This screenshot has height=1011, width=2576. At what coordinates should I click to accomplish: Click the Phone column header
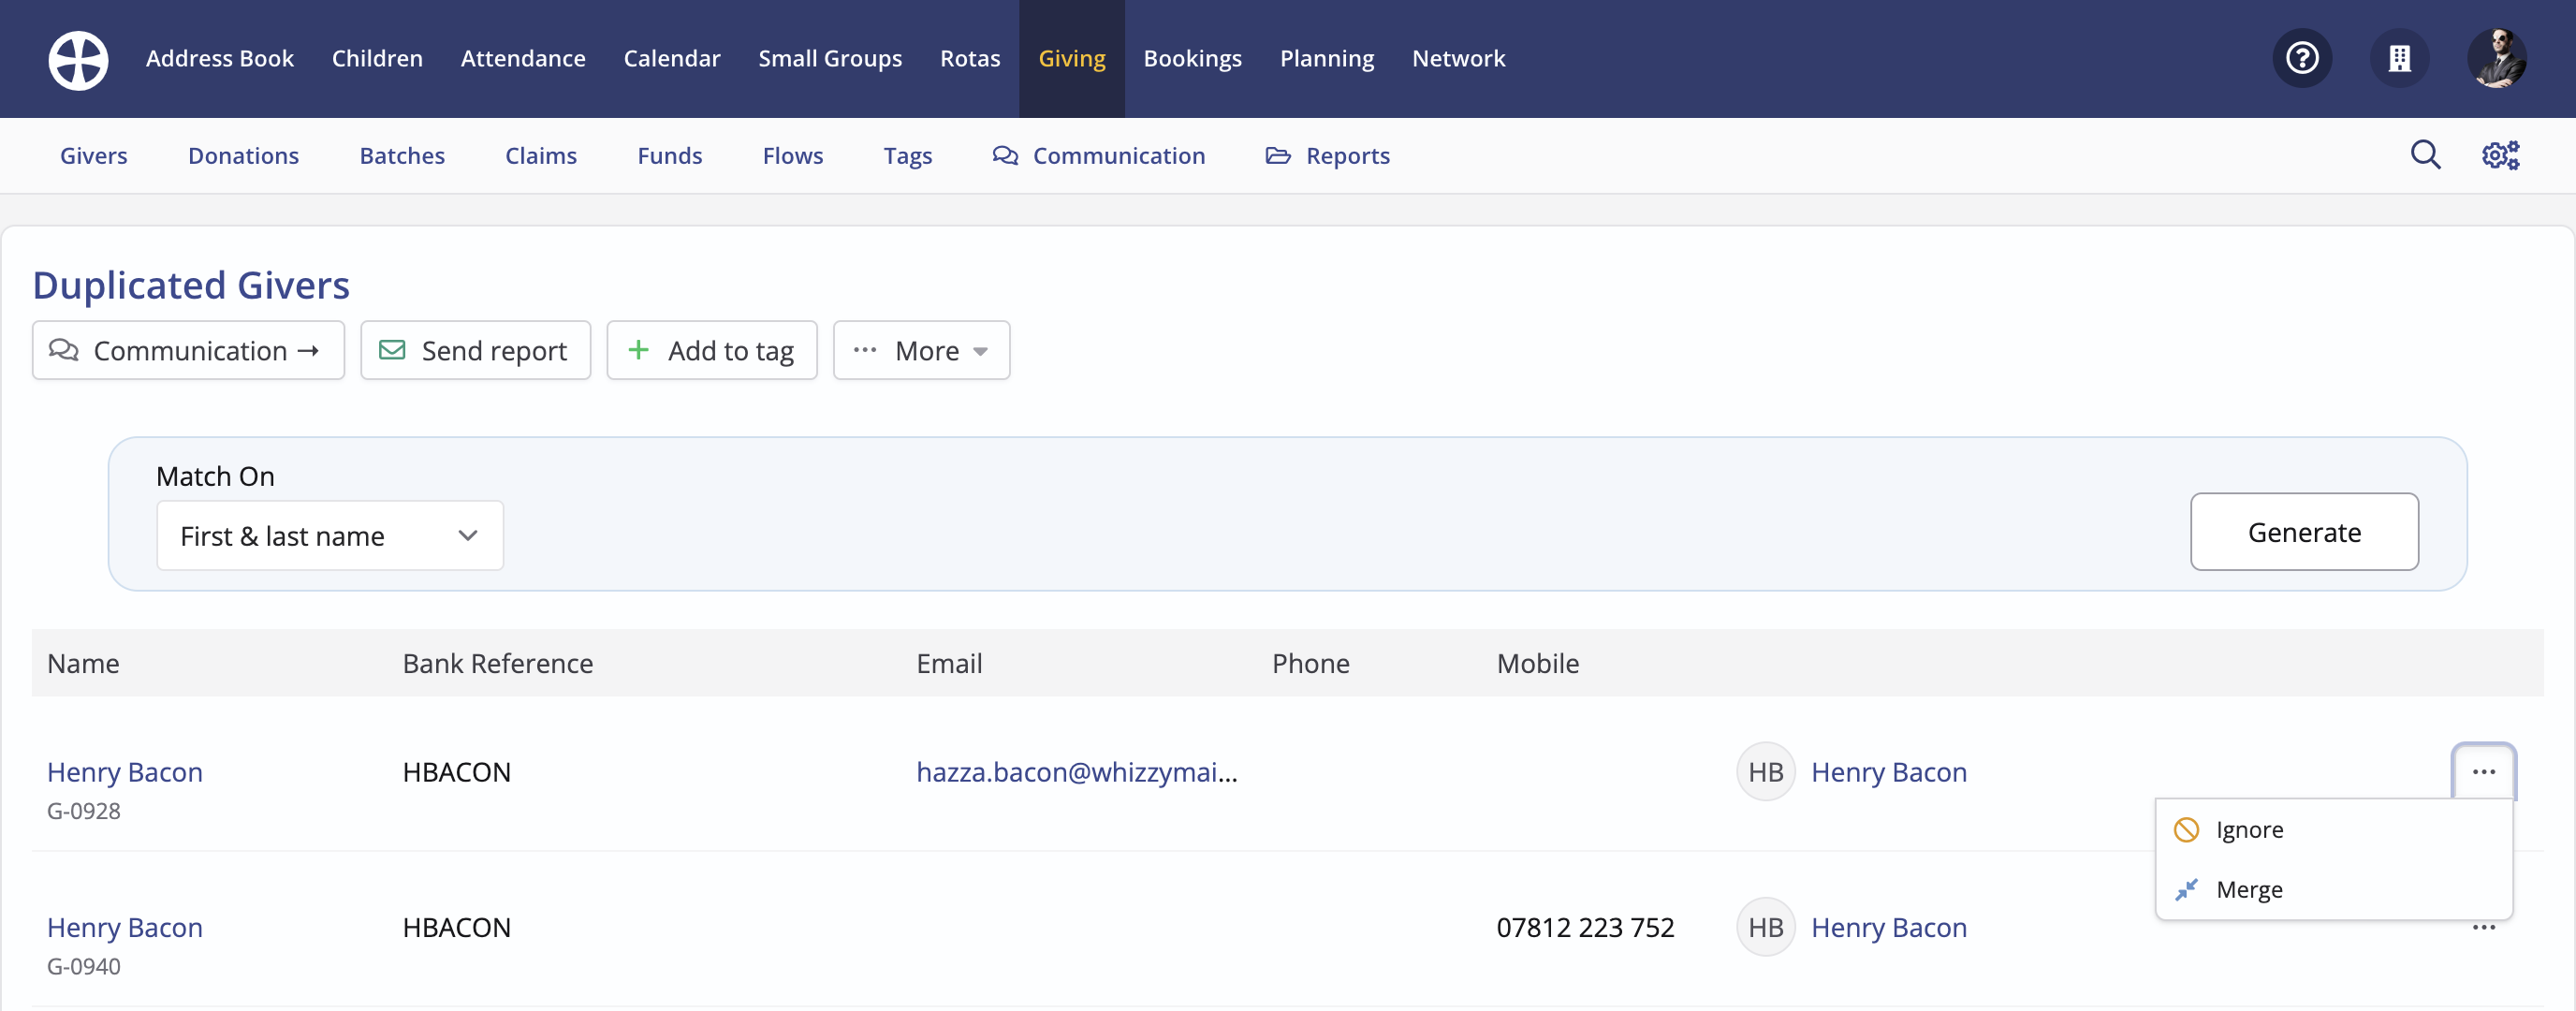click(1310, 663)
